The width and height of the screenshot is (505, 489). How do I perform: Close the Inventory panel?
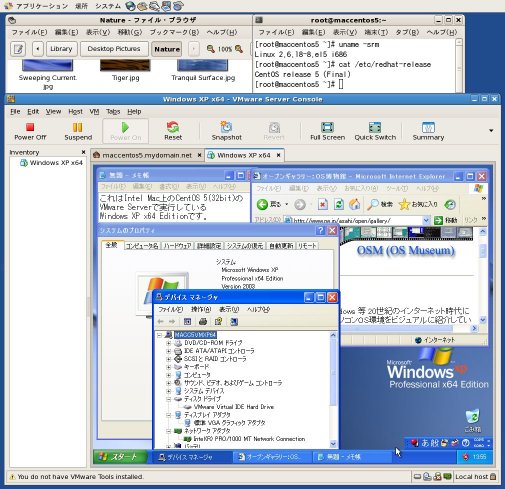click(83, 152)
